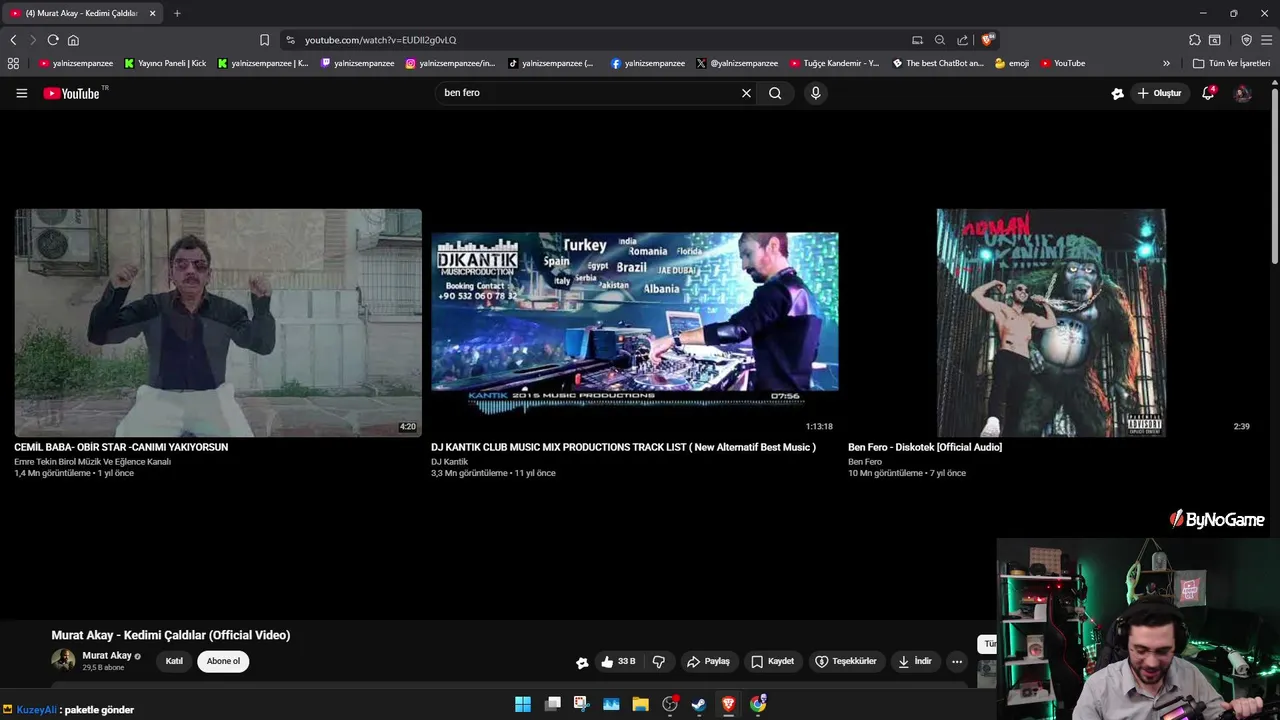Viewport: 1280px width, 720px height.
Task: Click the Murat Akay channel name
Action: [x=107, y=655]
